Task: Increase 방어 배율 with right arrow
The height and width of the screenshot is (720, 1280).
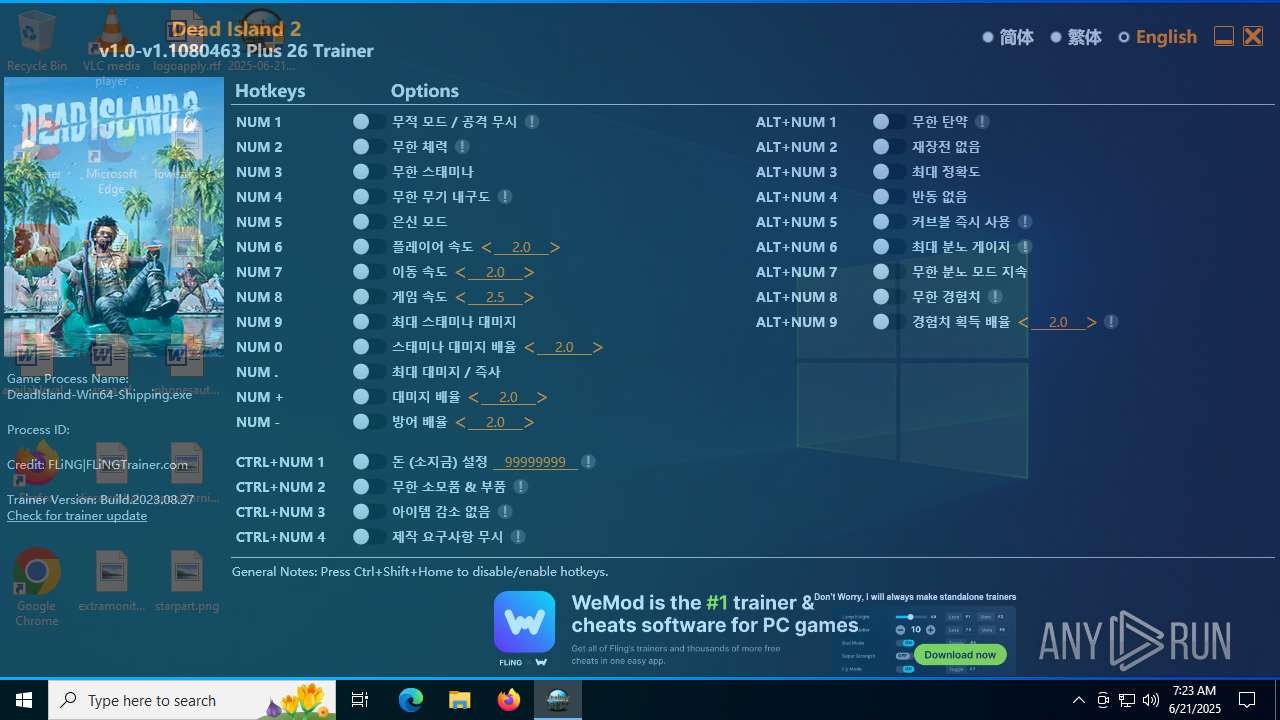Action: 529,422
